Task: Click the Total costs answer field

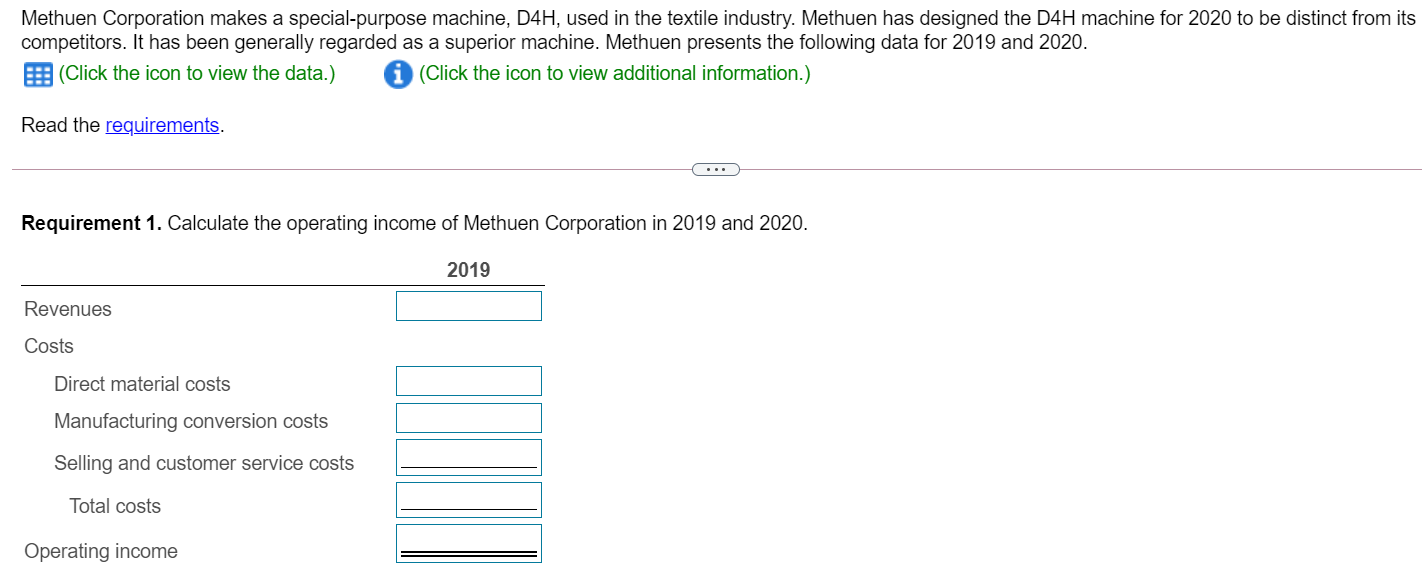Action: click(468, 498)
